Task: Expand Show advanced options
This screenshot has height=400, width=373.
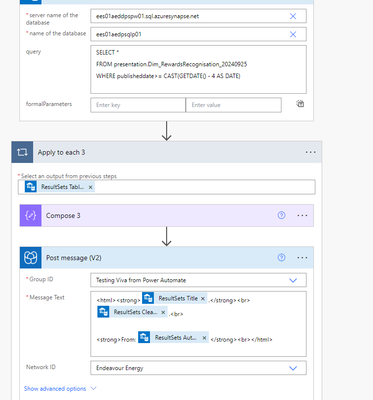Action: [x=60, y=389]
